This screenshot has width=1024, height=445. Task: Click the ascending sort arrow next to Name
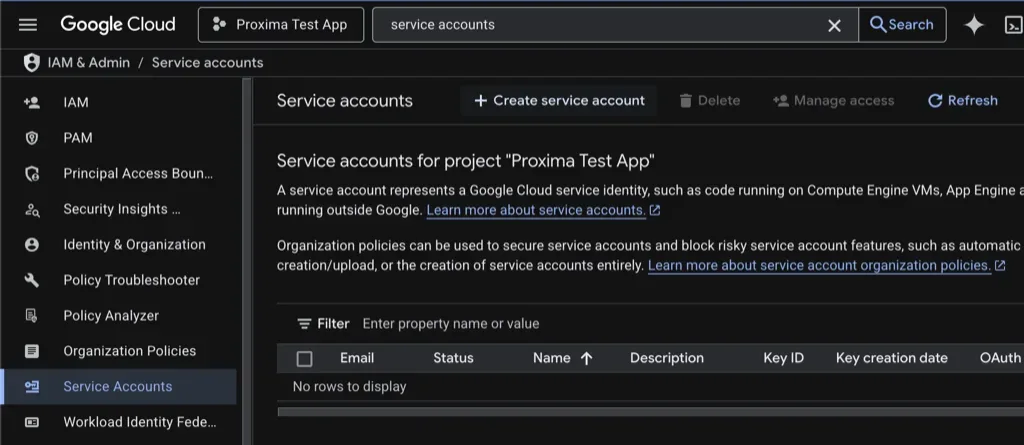[x=586, y=358]
